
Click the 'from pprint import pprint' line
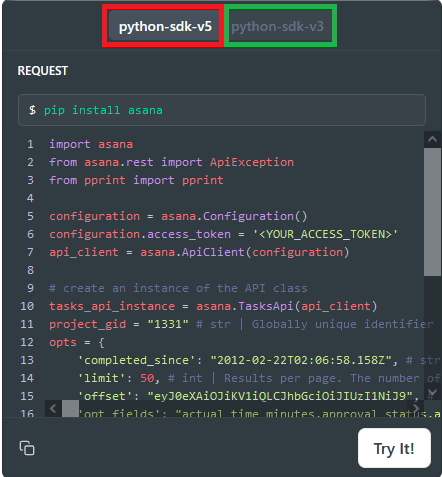point(136,180)
